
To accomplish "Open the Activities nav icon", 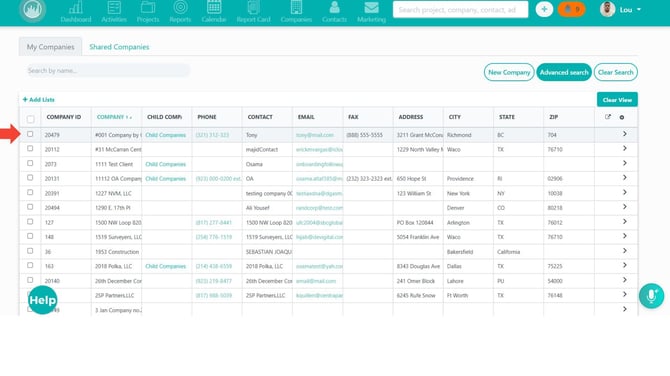I will (x=114, y=12).
